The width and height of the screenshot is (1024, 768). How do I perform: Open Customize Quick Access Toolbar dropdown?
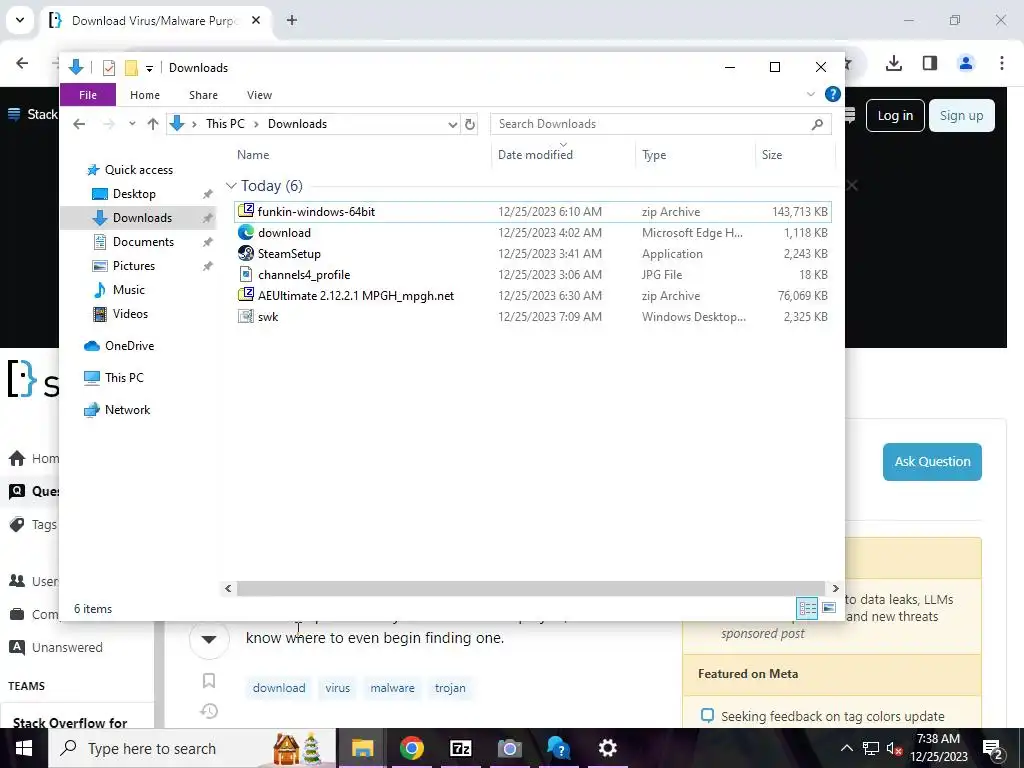pos(149,68)
